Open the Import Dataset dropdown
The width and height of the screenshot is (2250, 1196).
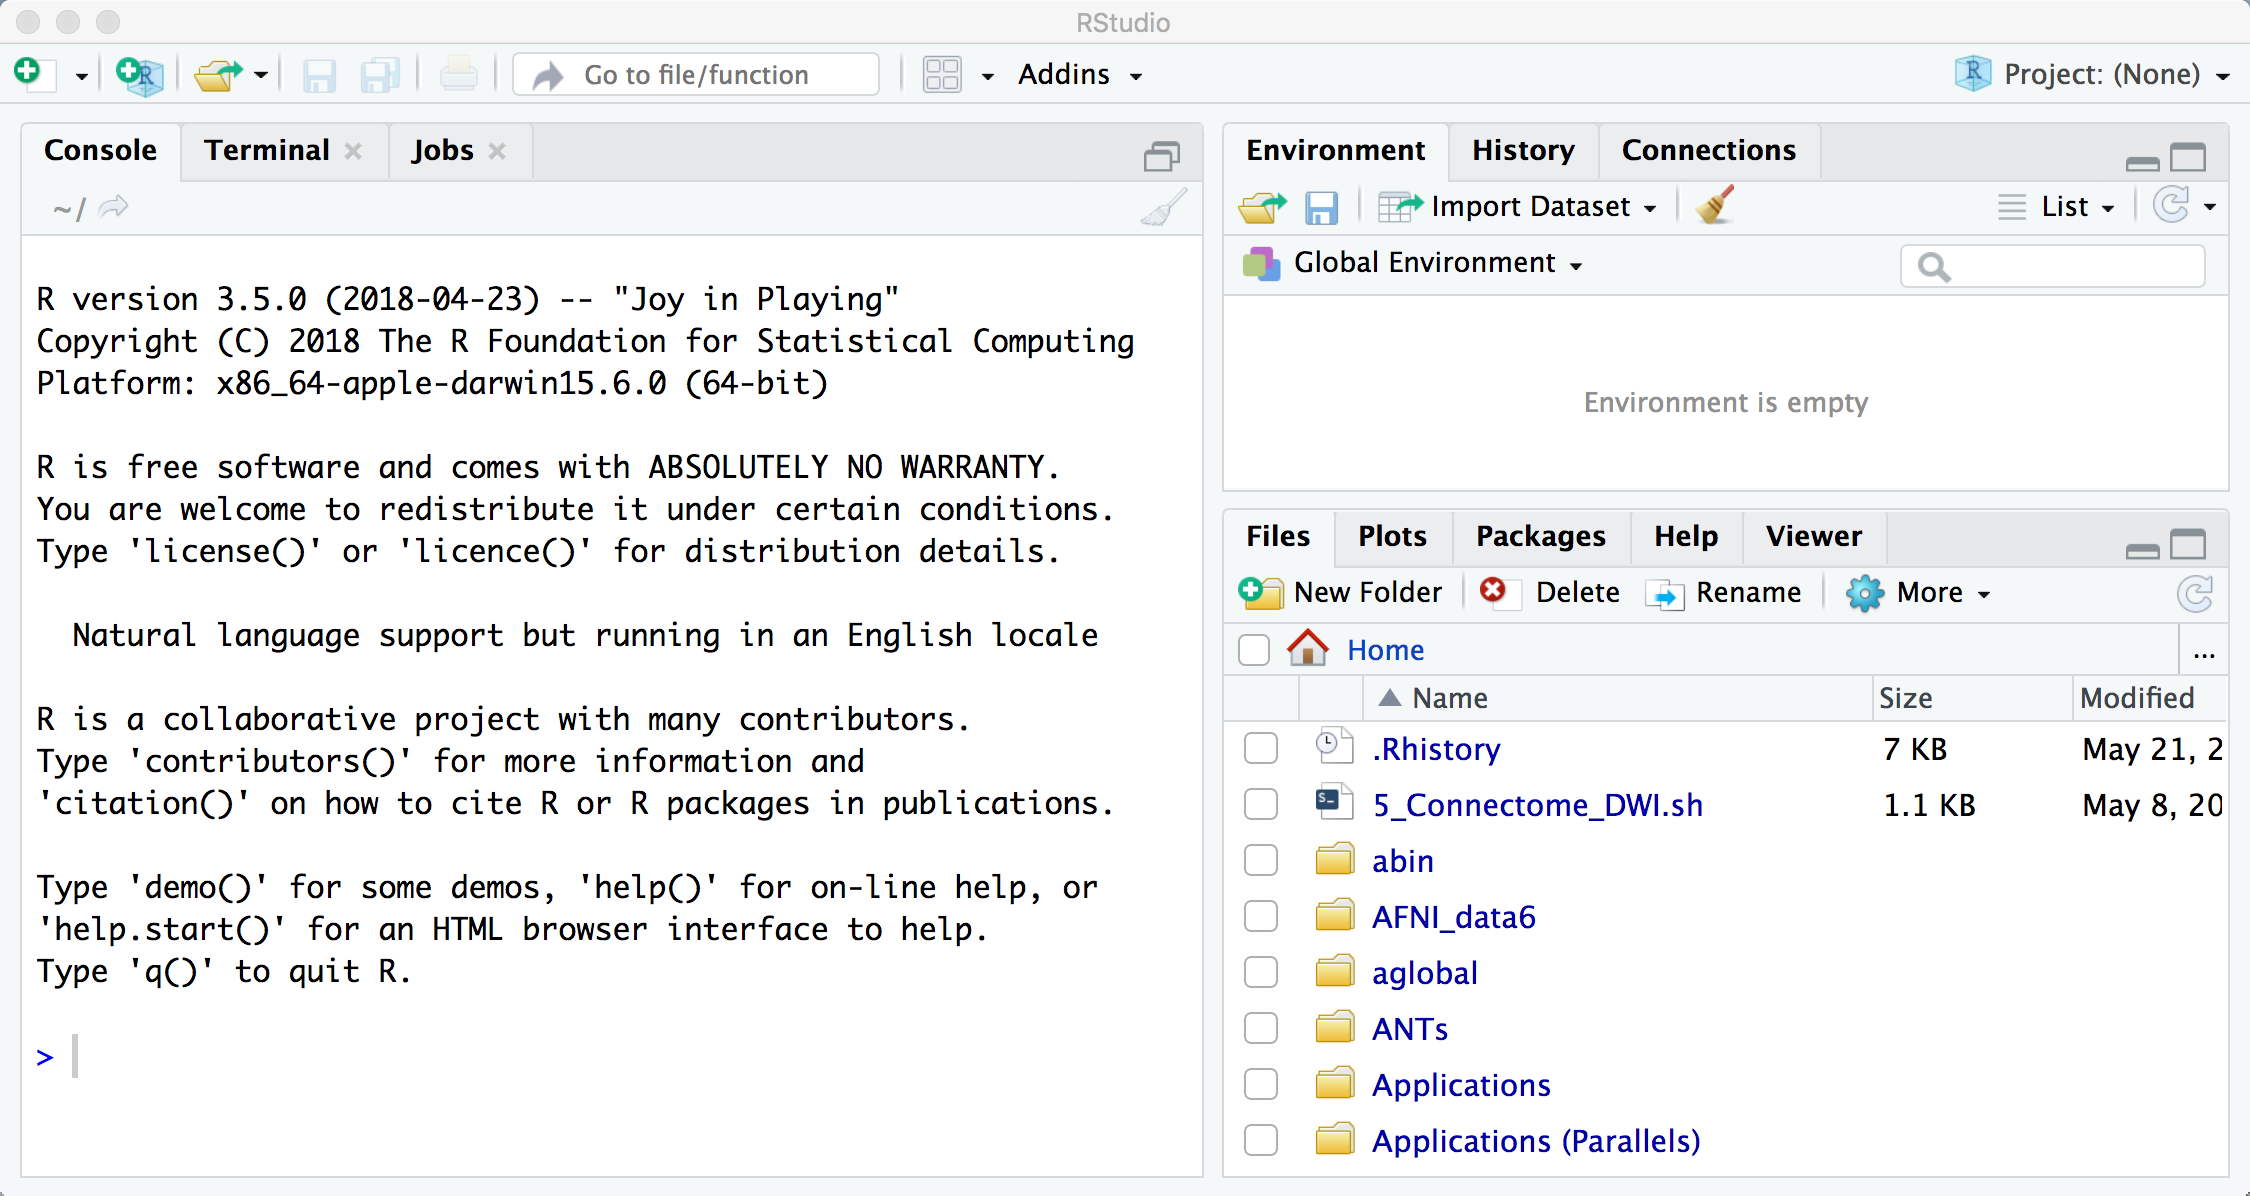(x=1517, y=207)
